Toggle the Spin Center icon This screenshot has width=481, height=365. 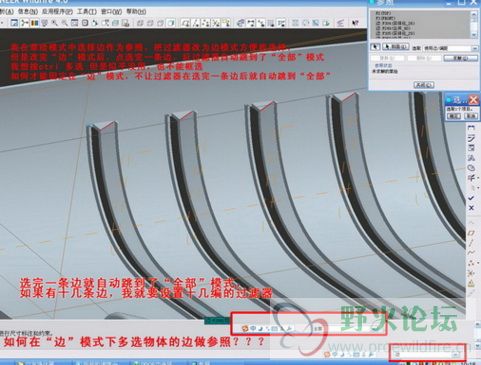coord(25,23)
